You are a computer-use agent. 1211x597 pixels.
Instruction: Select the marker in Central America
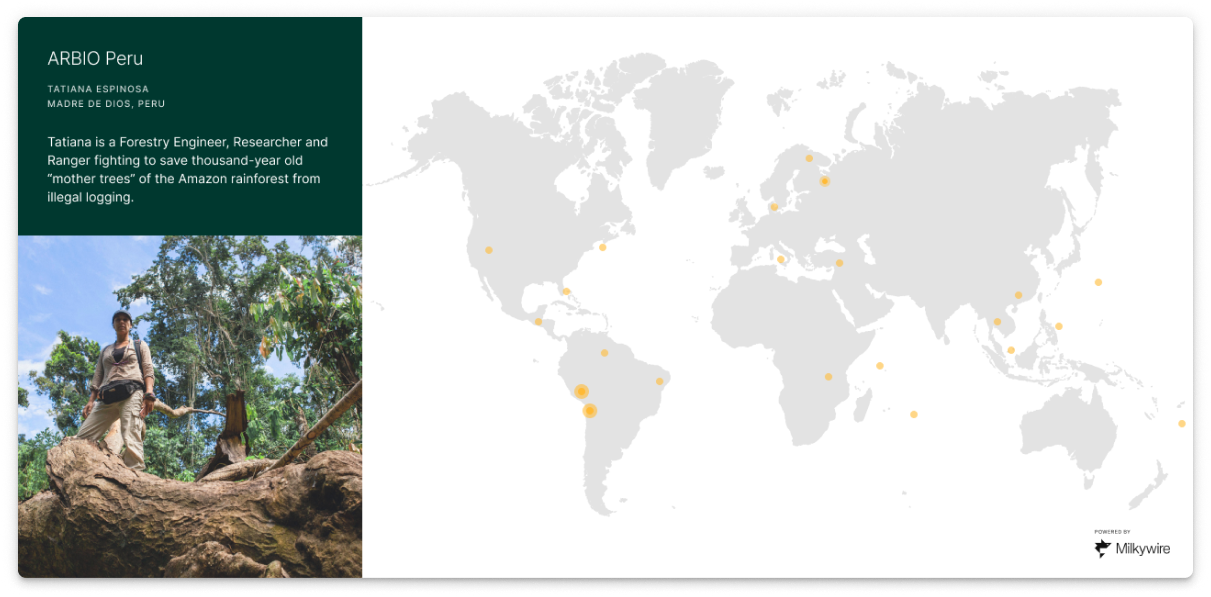538,322
